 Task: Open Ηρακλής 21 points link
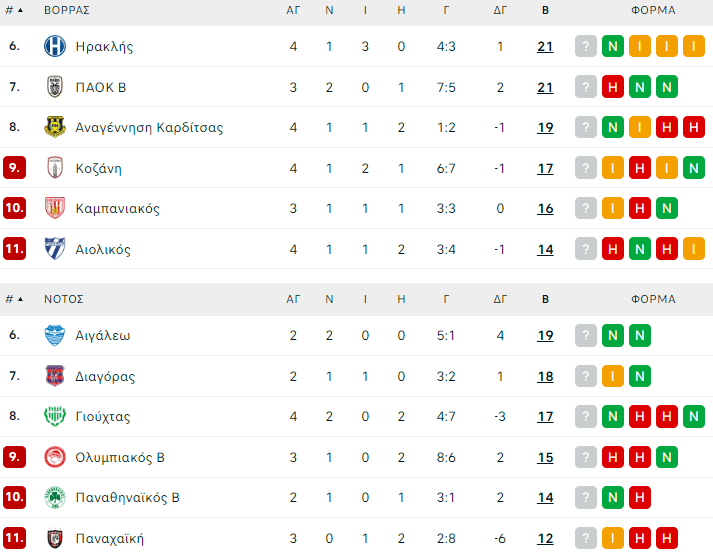(x=545, y=46)
